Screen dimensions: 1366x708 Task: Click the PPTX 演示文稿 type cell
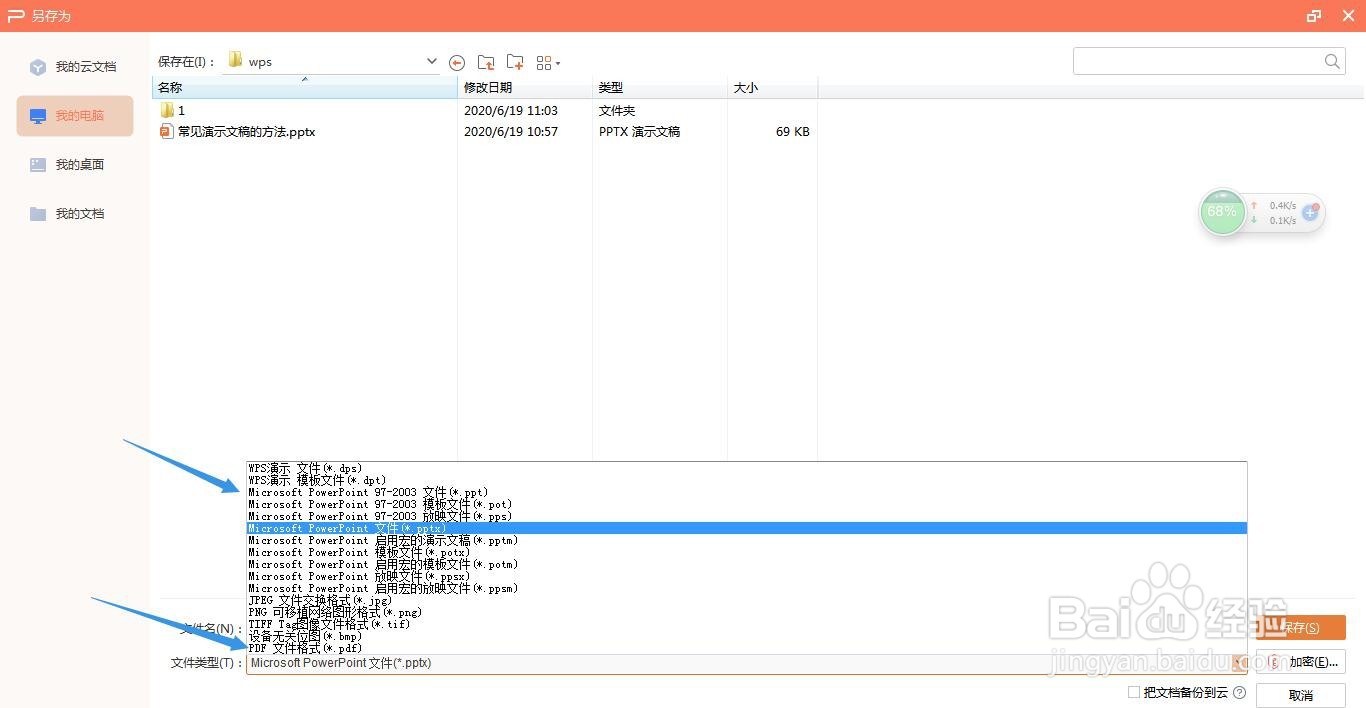coord(640,132)
